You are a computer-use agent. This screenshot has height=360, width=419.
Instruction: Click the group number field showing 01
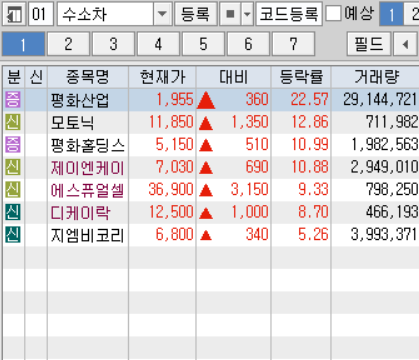pyautogui.click(x=40, y=14)
